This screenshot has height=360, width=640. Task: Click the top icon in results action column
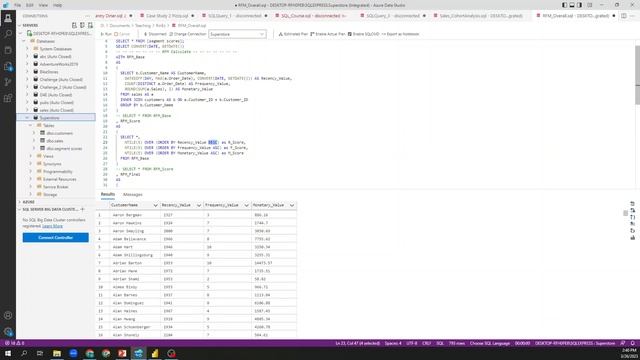[x=632, y=203]
